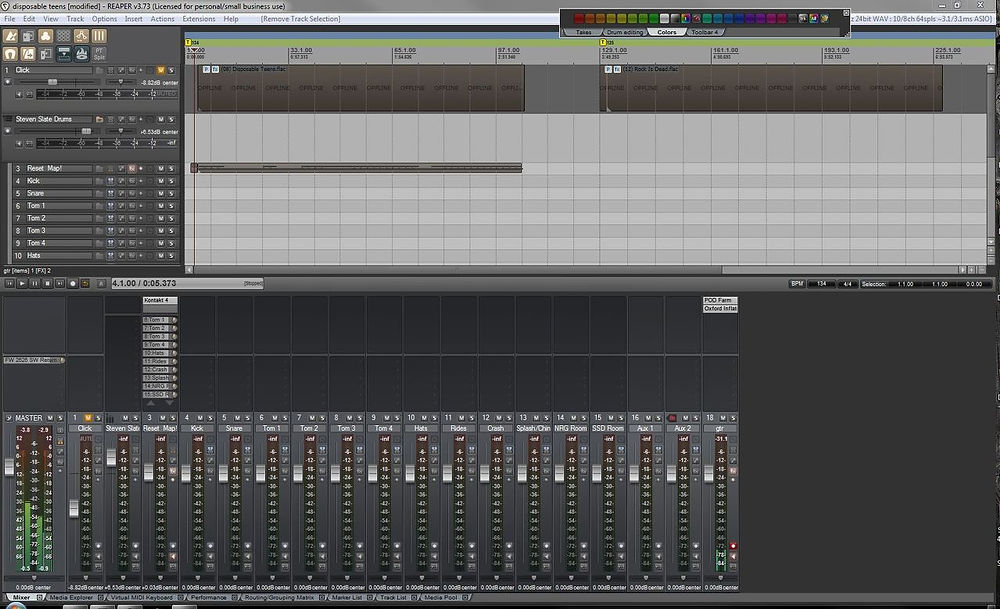Click the Steven Slate Drums track volume fader
The image size is (1000, 609).
[87, 131]
